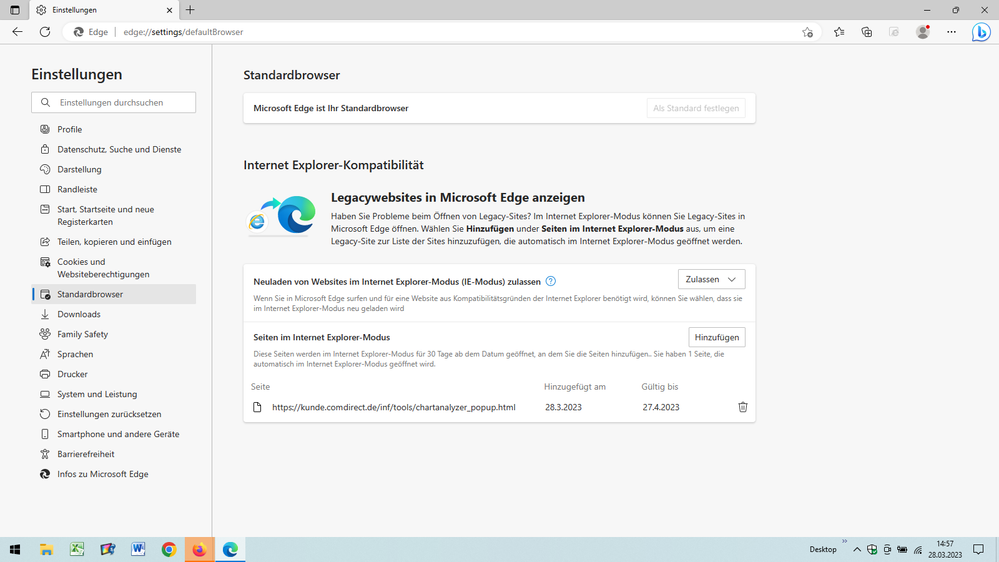Image resolution: width=999 pixels, height=562 pixels.
Task: Open the Collections icon in toolbar
Action: point(867,32)
